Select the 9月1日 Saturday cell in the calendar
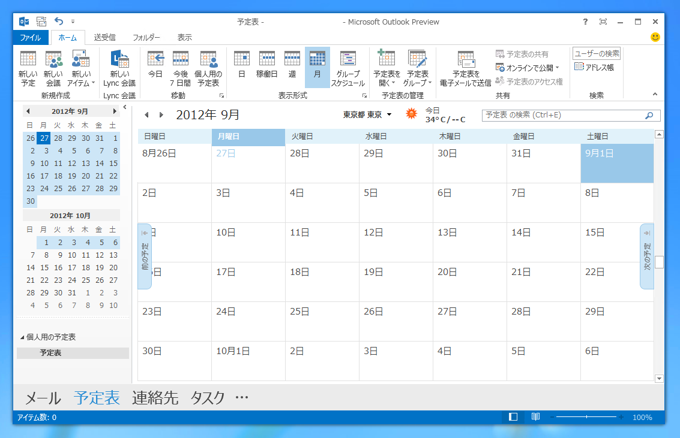This screenshot has width=680, height=438. (617, 163)
